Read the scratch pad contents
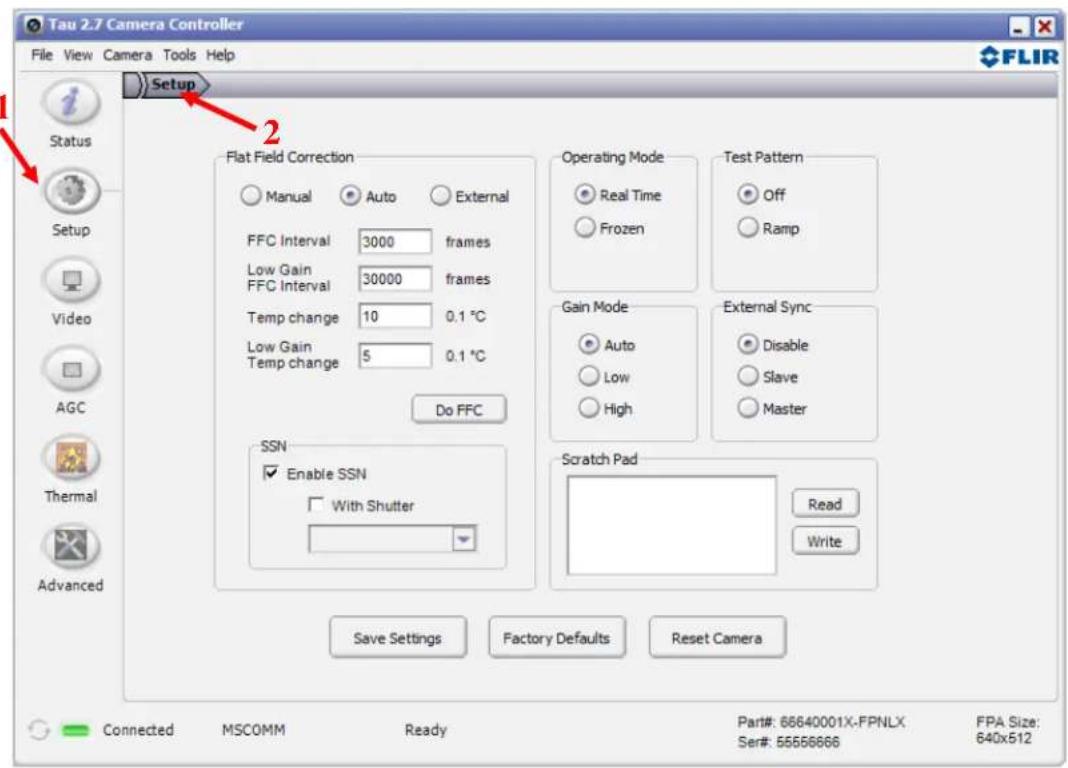The image size is (1068, 768). [x=825, y=504]
